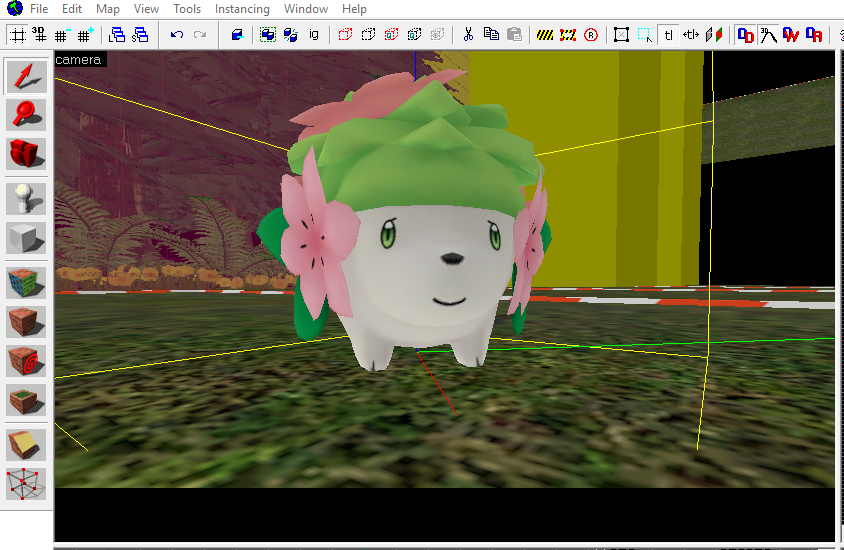
Task: Click the Save window state icon
Action: click(140, 35)
